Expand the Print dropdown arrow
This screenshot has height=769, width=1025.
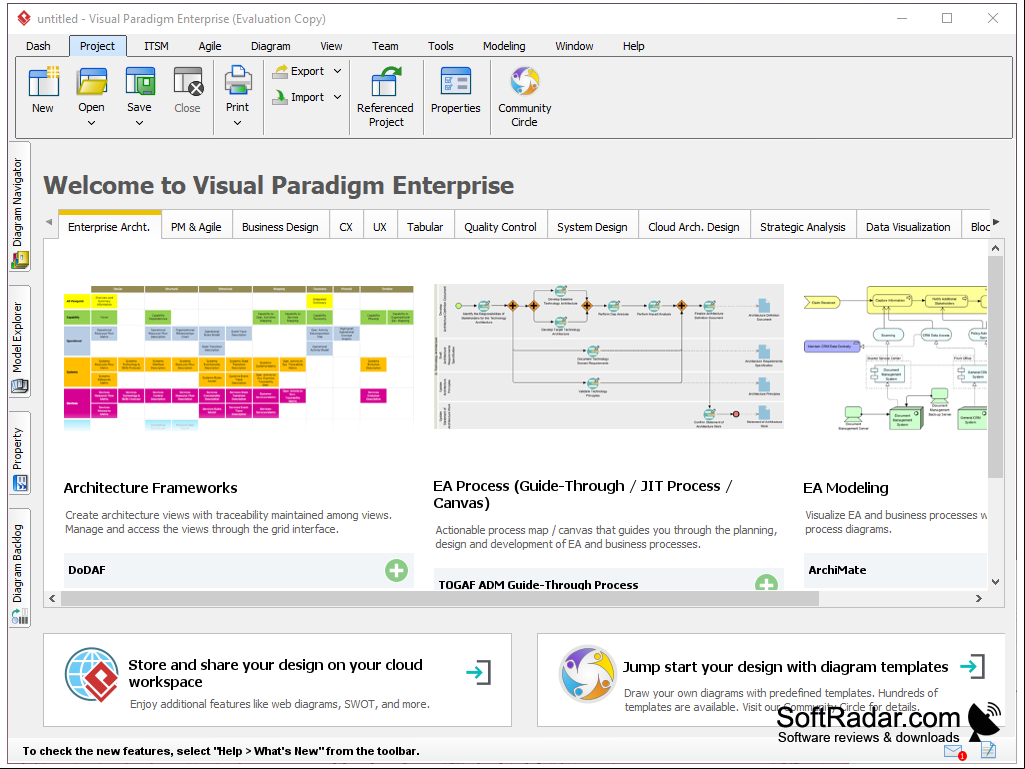pyautogui.click(x=237, y=123)
